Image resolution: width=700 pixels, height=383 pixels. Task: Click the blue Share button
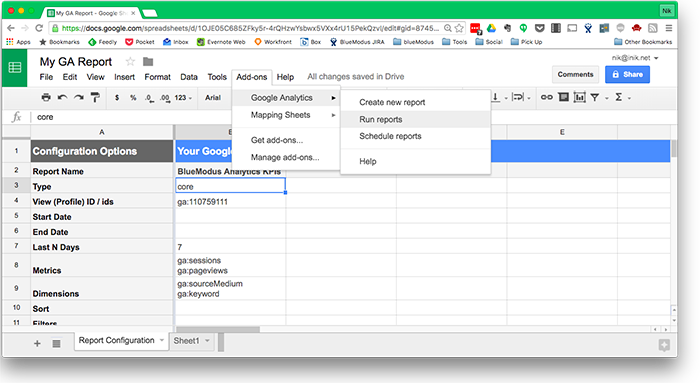(x=627, y=75)
